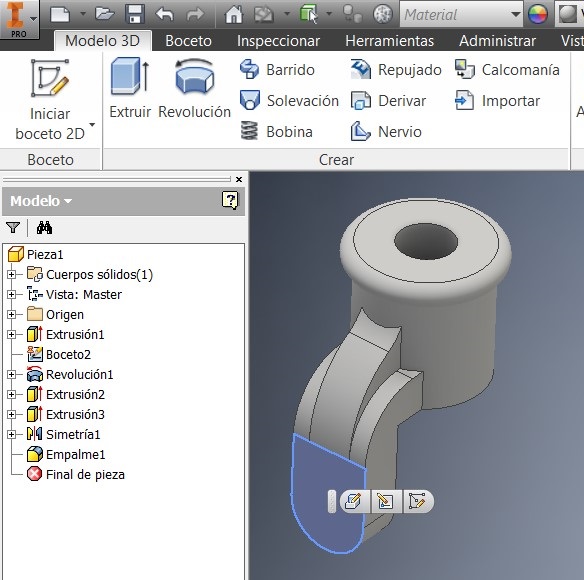Click the Boceto panel label
Viewport: 584px width, 580px height.
50,160
